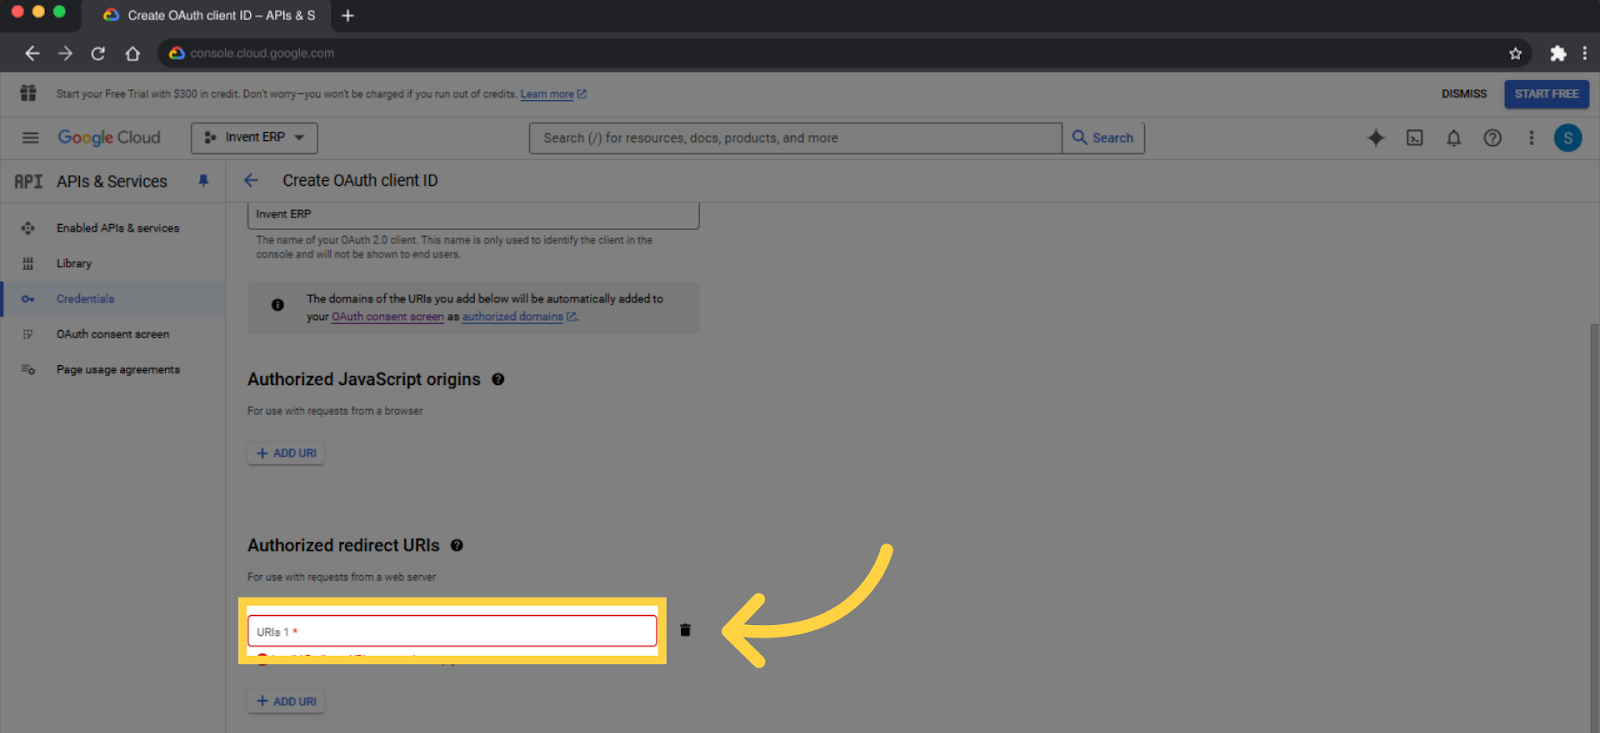Open the browser three-dot menu

pos(1585,53)
